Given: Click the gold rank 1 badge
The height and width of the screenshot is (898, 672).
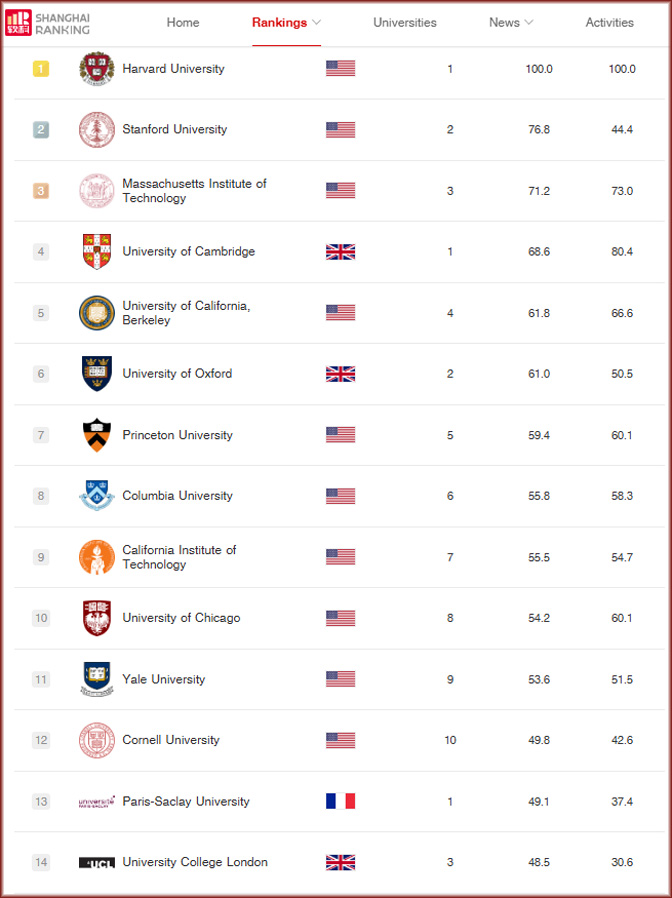Looking at the screenshot, I should click(x=41, y=69).
